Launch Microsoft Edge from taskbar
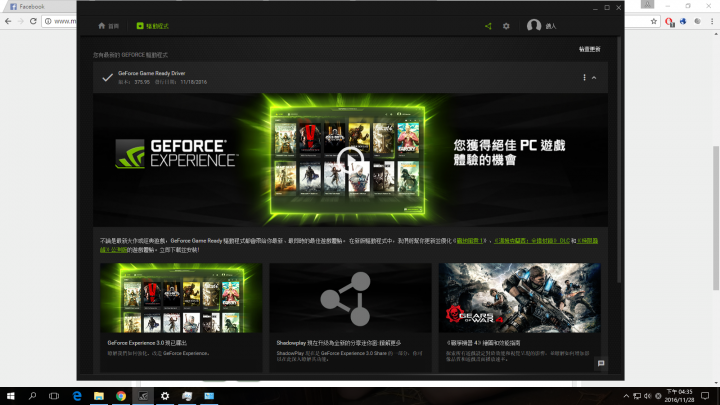Image resolution: width=720 pixels, height=405 pixels. click(x=77, y=396)
